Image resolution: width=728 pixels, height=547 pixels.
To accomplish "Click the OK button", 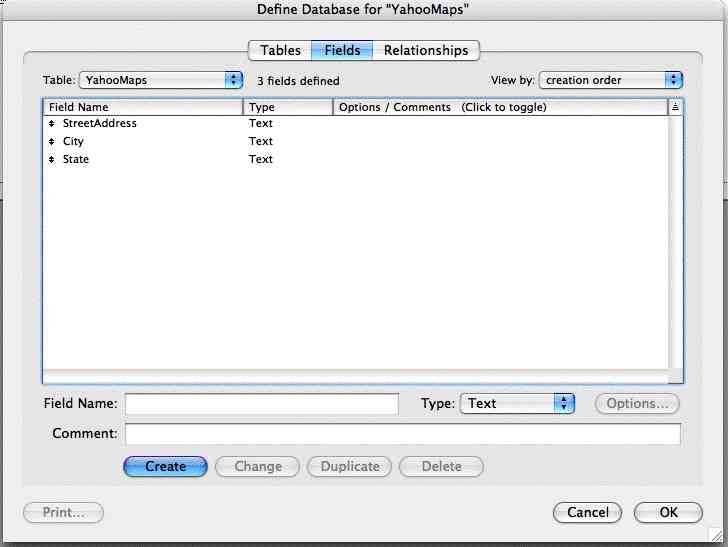I will (668, 512).
